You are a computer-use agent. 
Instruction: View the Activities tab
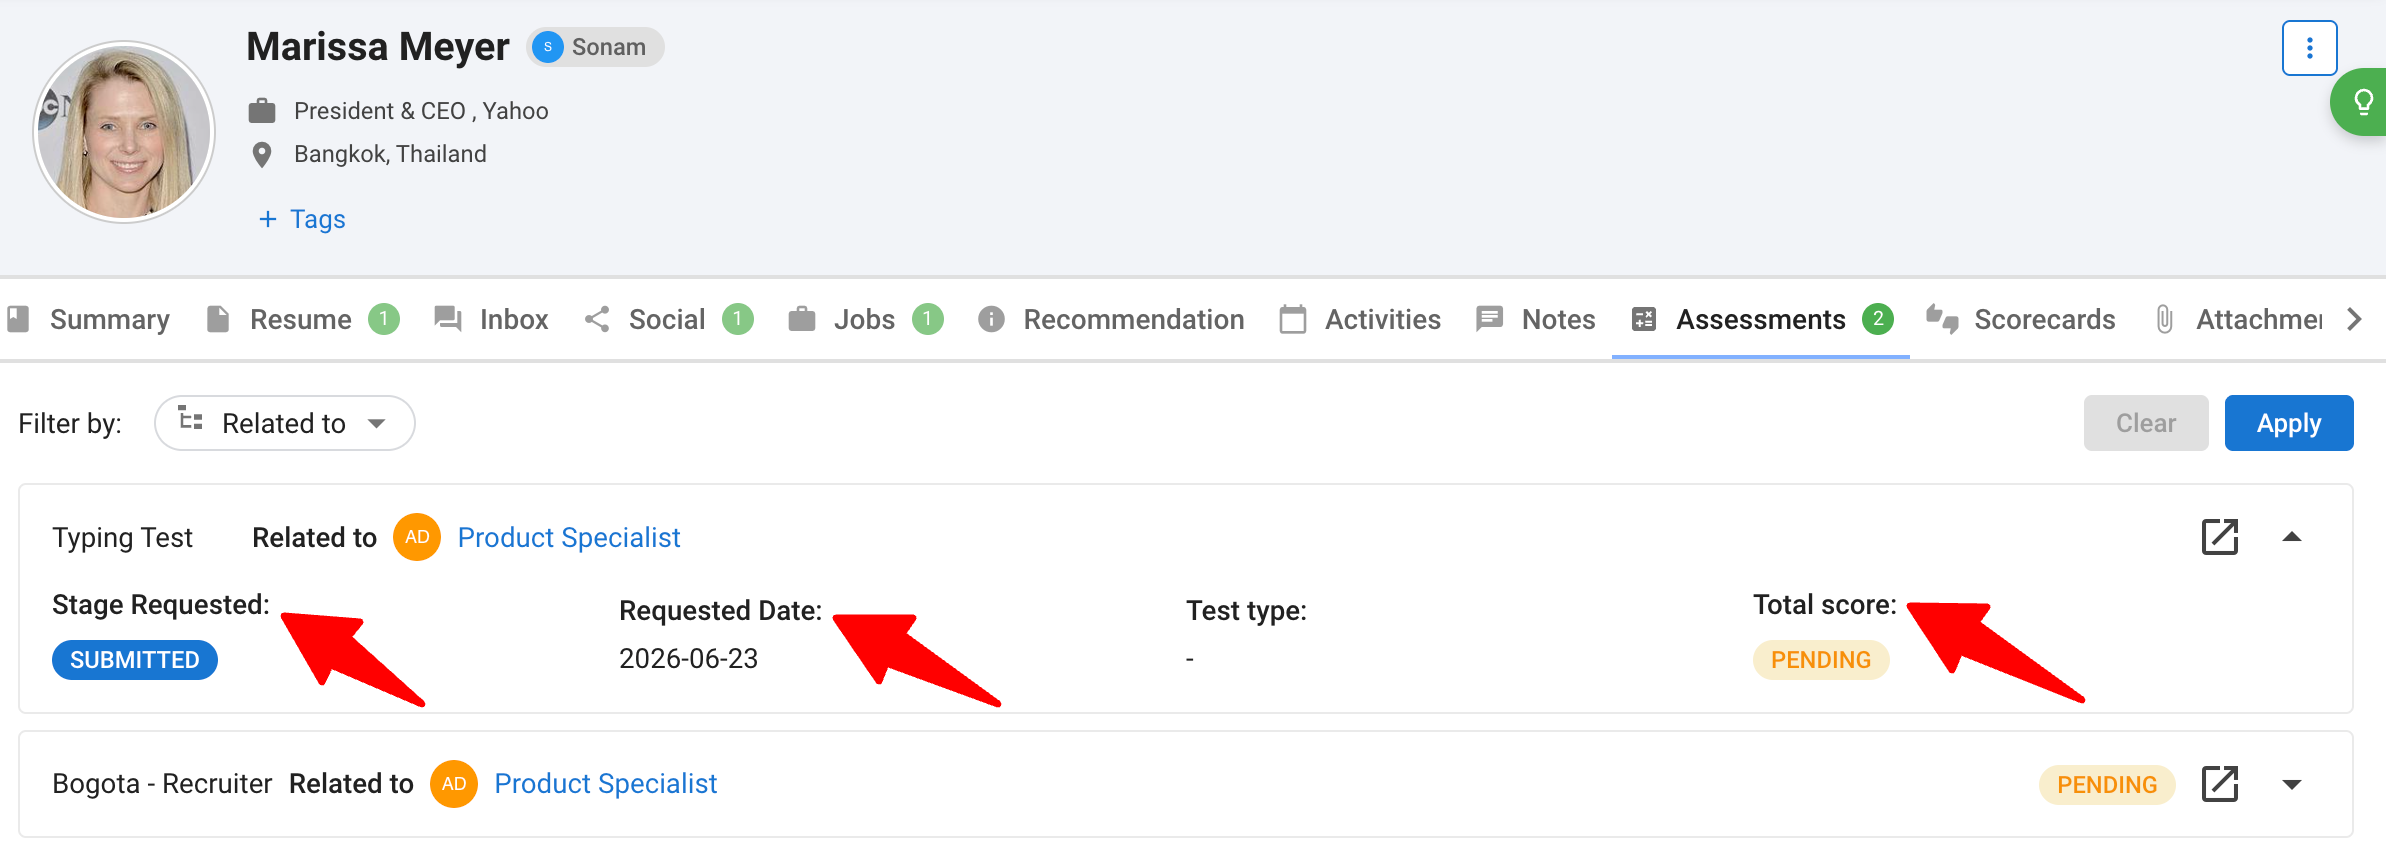1361,319
